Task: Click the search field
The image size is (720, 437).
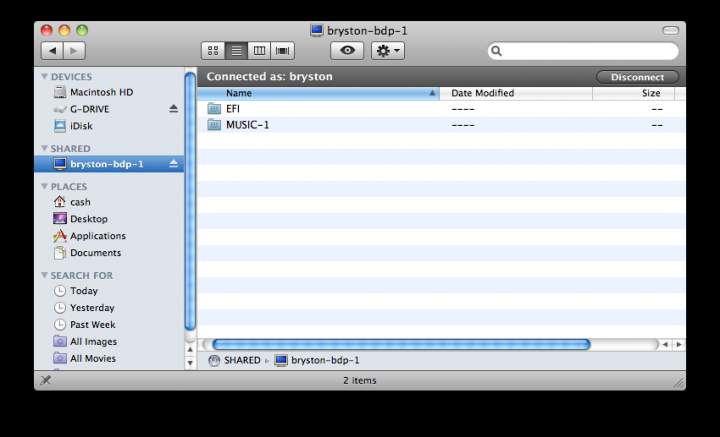Action: pos(583,51)
